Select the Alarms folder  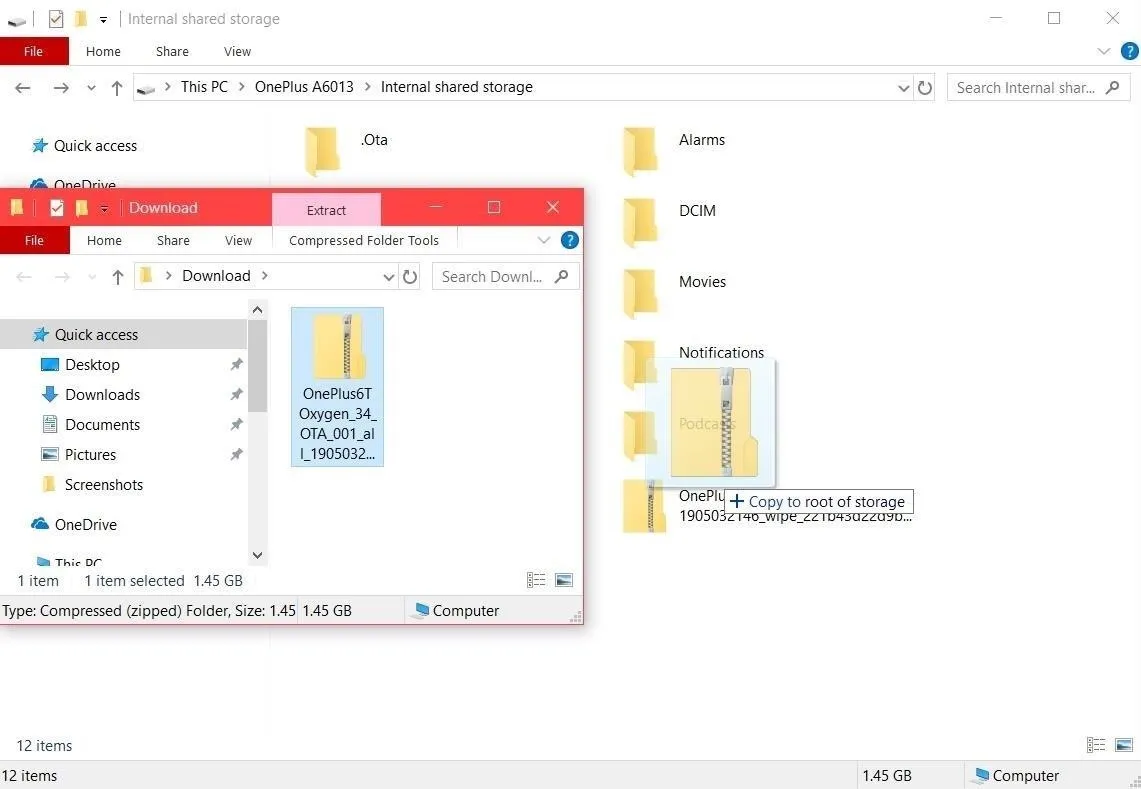(x=675, y=151)
